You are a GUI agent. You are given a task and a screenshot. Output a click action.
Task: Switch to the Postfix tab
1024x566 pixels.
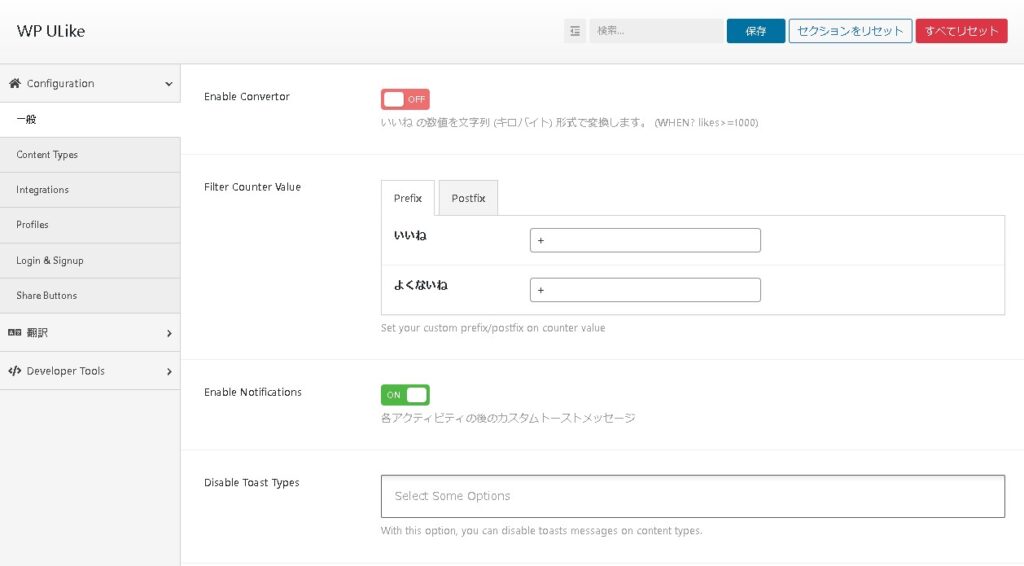[468, 198]
